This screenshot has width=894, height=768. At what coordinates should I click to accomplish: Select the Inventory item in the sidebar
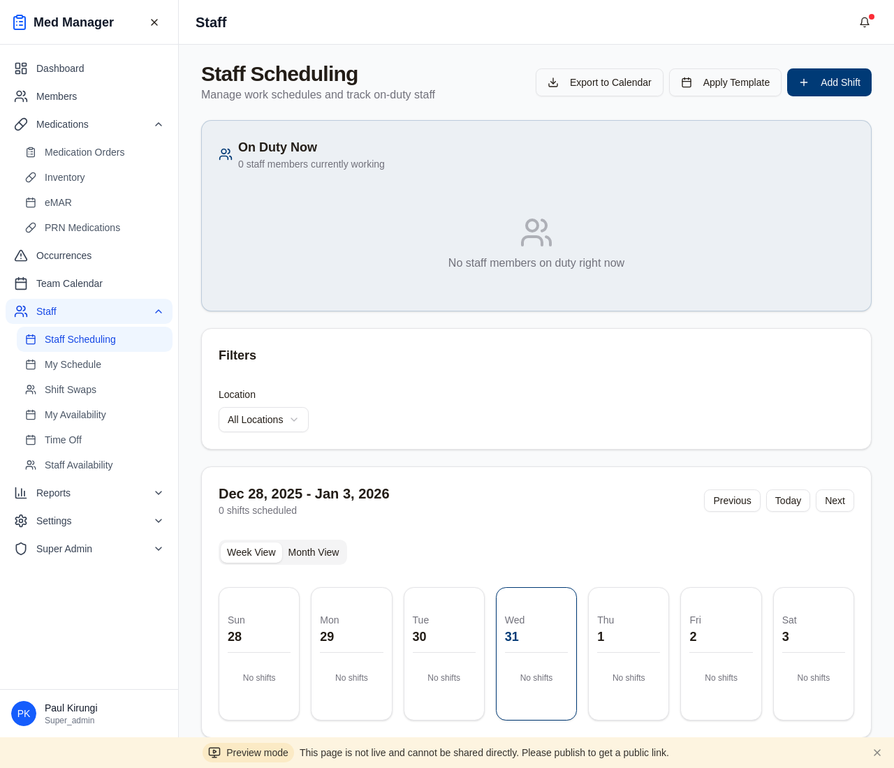63,179
